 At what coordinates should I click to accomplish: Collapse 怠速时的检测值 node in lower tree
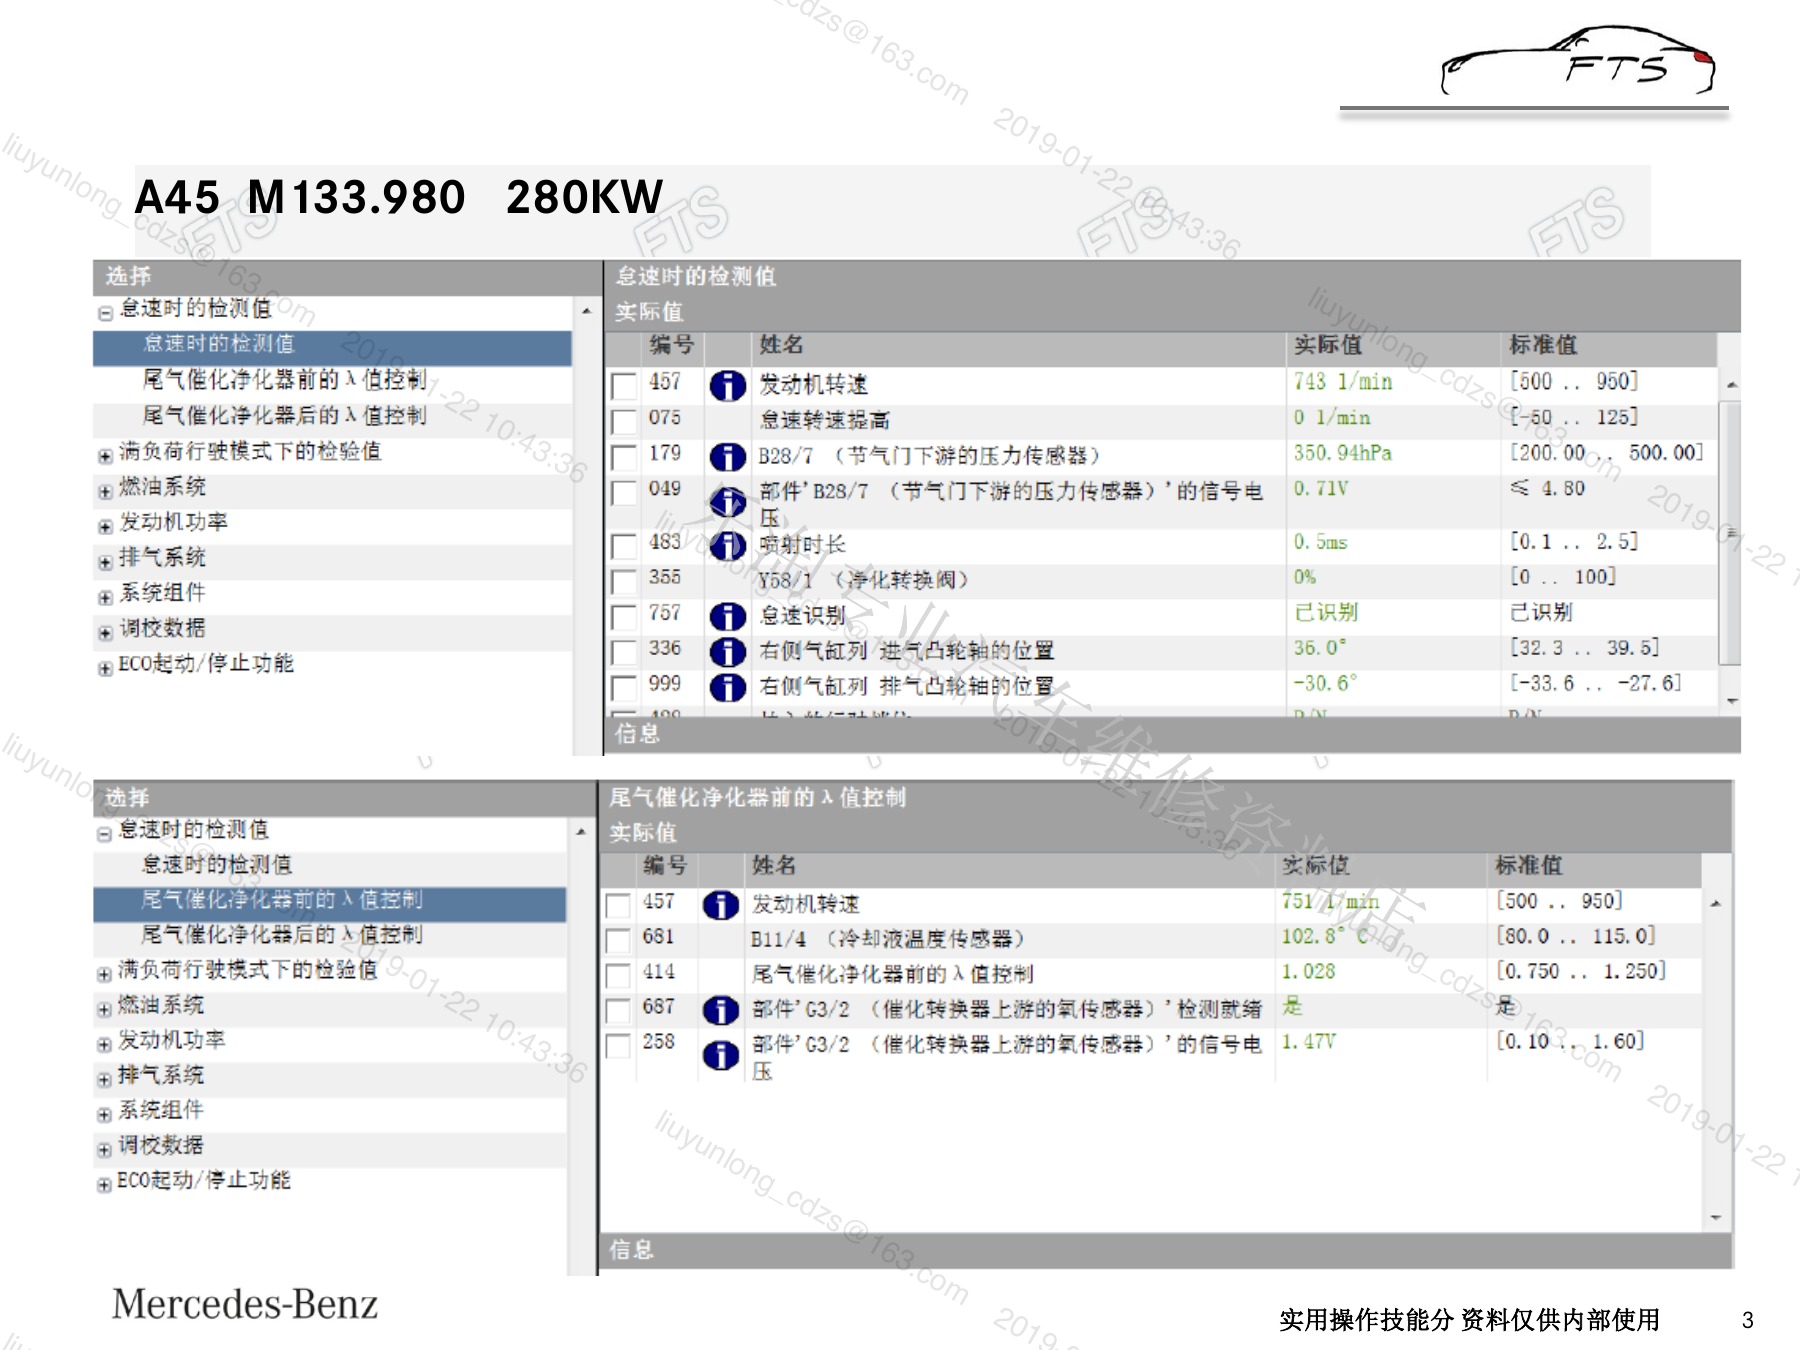click(104, 834)
